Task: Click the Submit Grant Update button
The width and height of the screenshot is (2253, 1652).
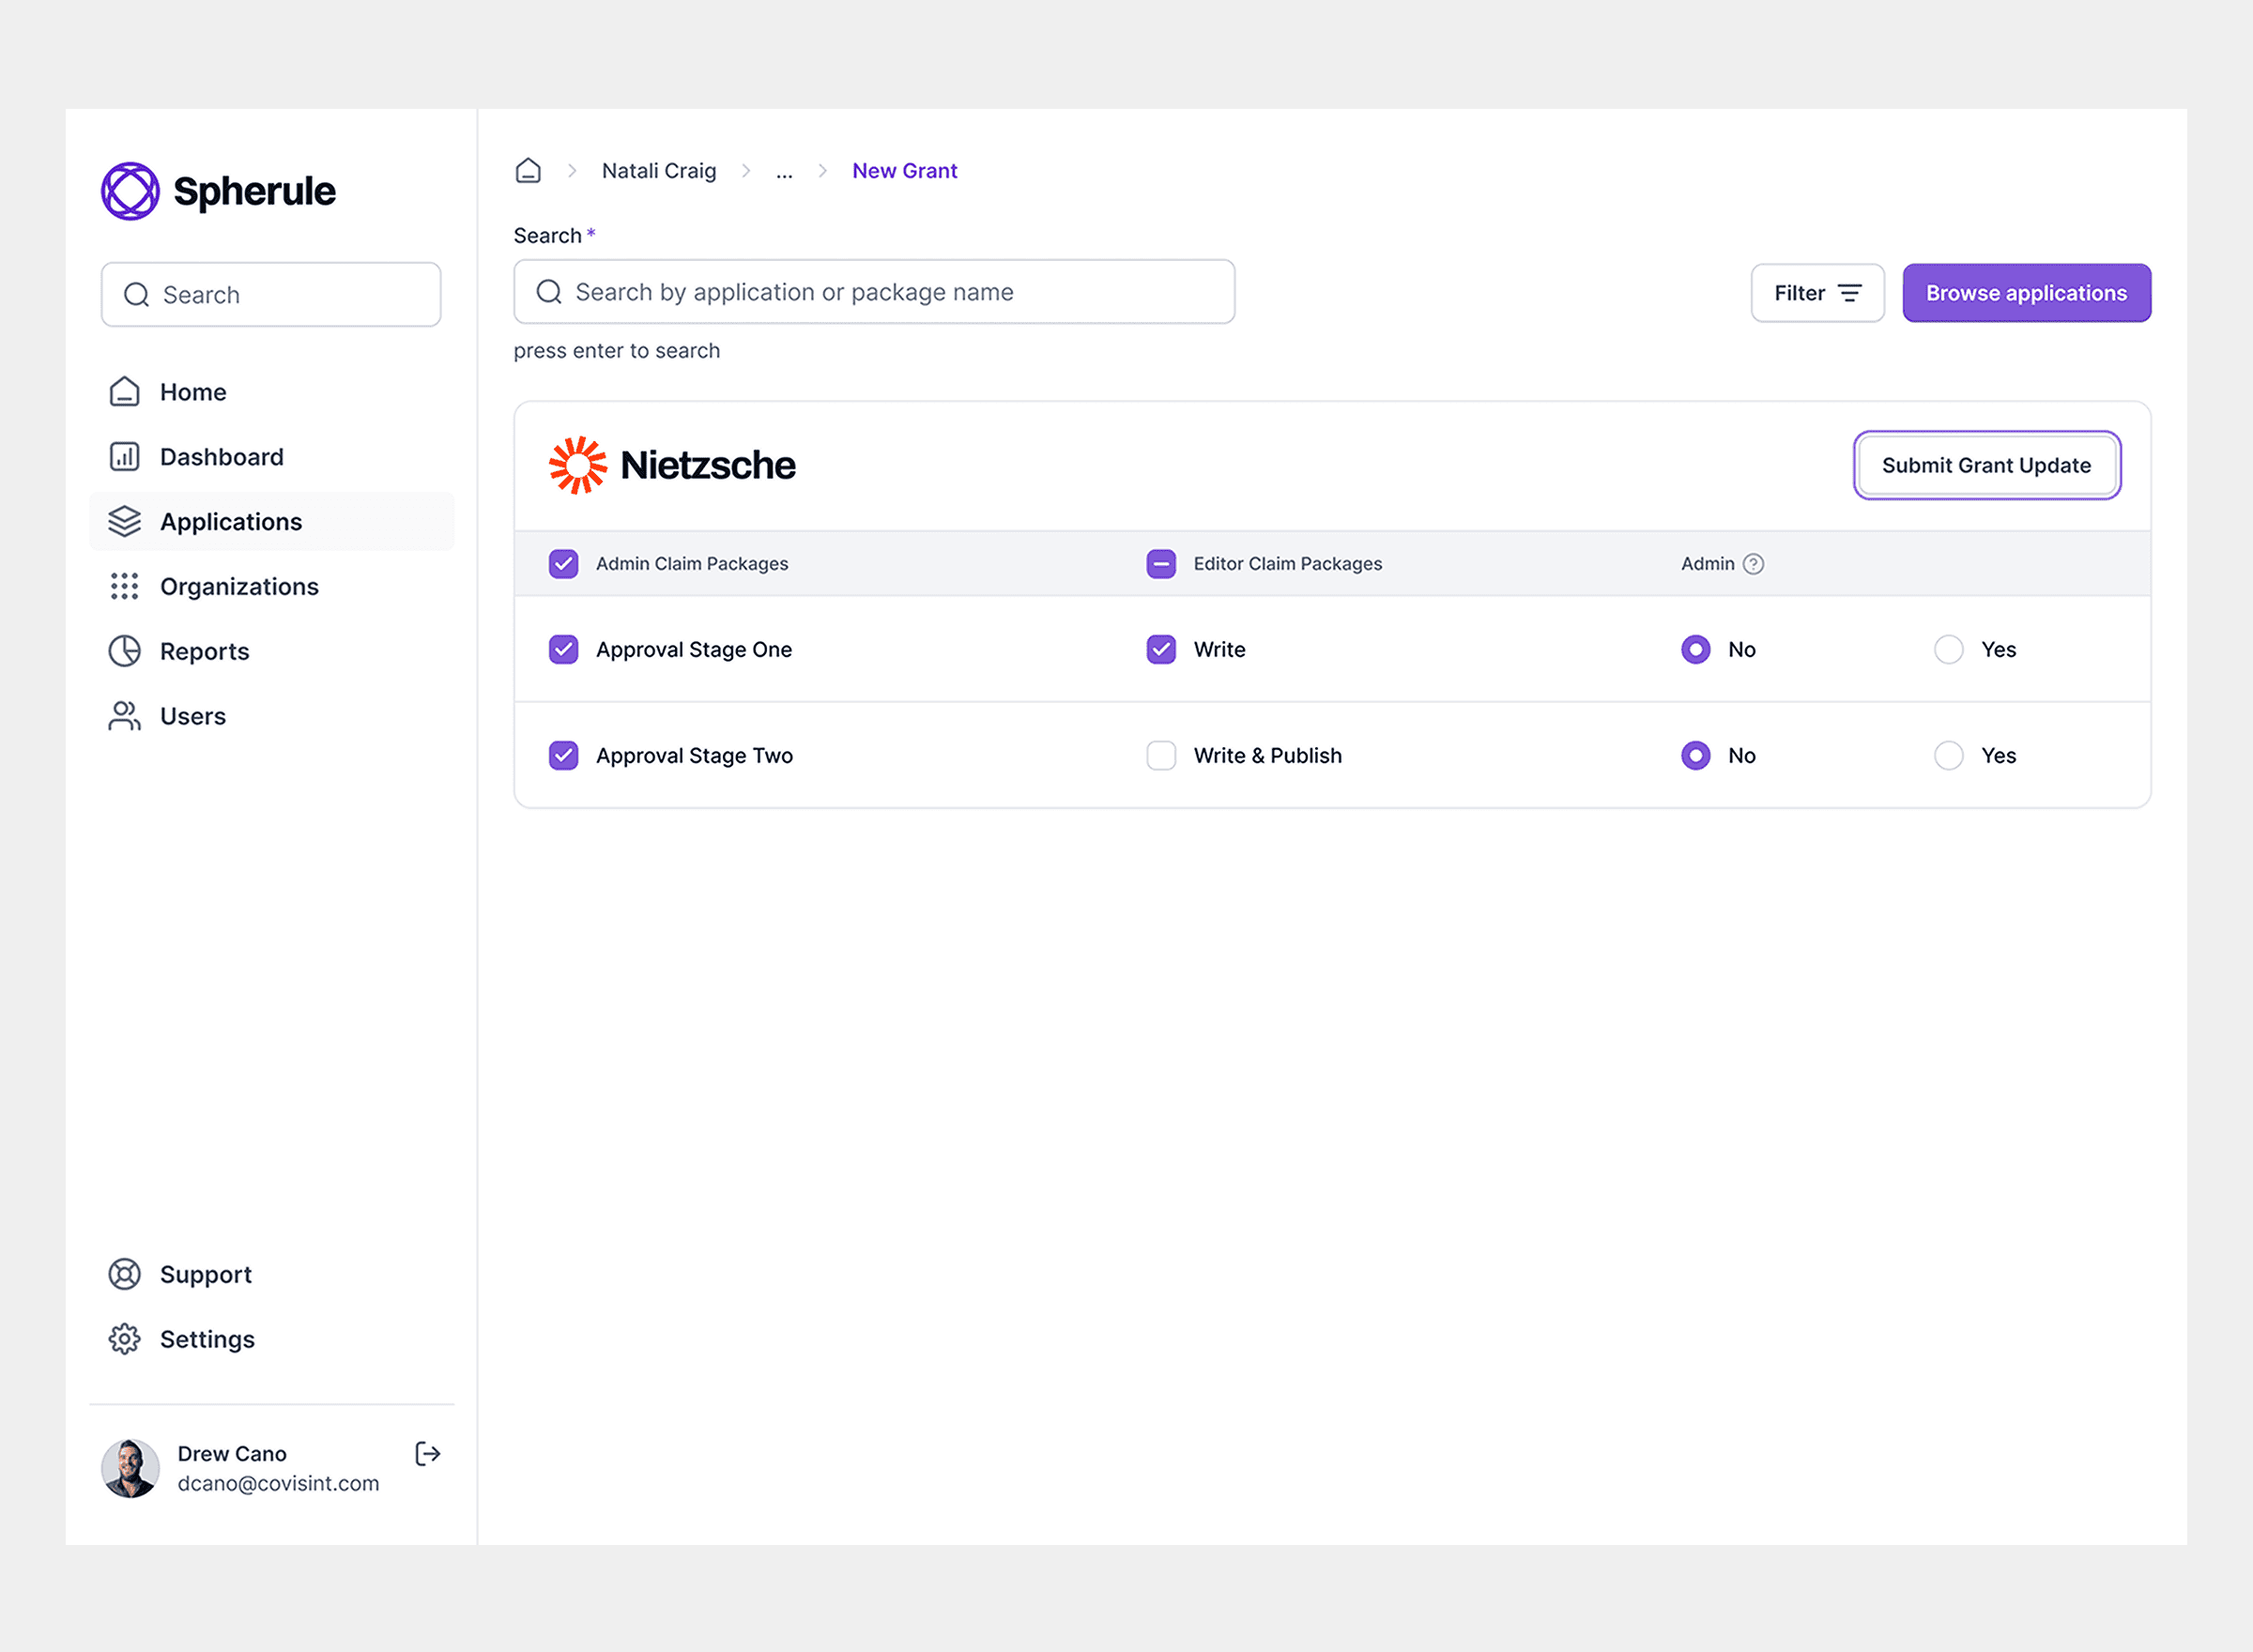Action: [x=1986, y=465]
